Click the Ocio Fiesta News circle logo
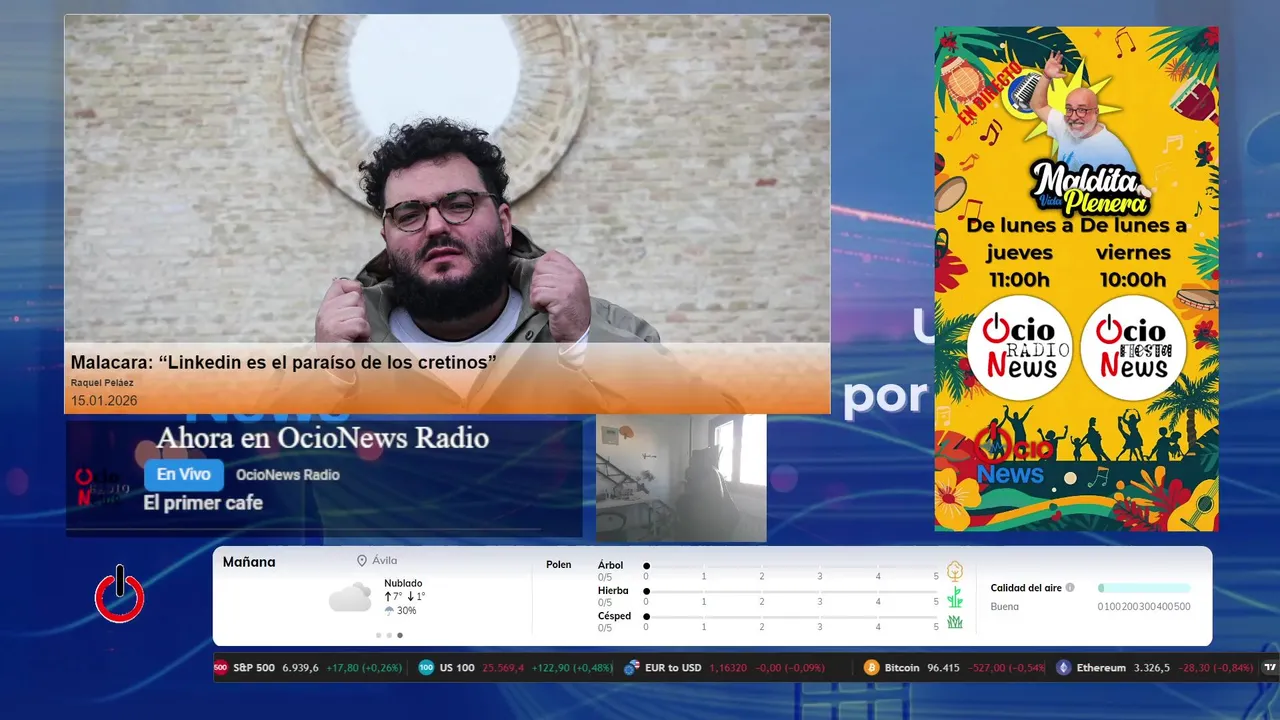The height and width of the screenshot is (720, 1280). [1133, 348]
